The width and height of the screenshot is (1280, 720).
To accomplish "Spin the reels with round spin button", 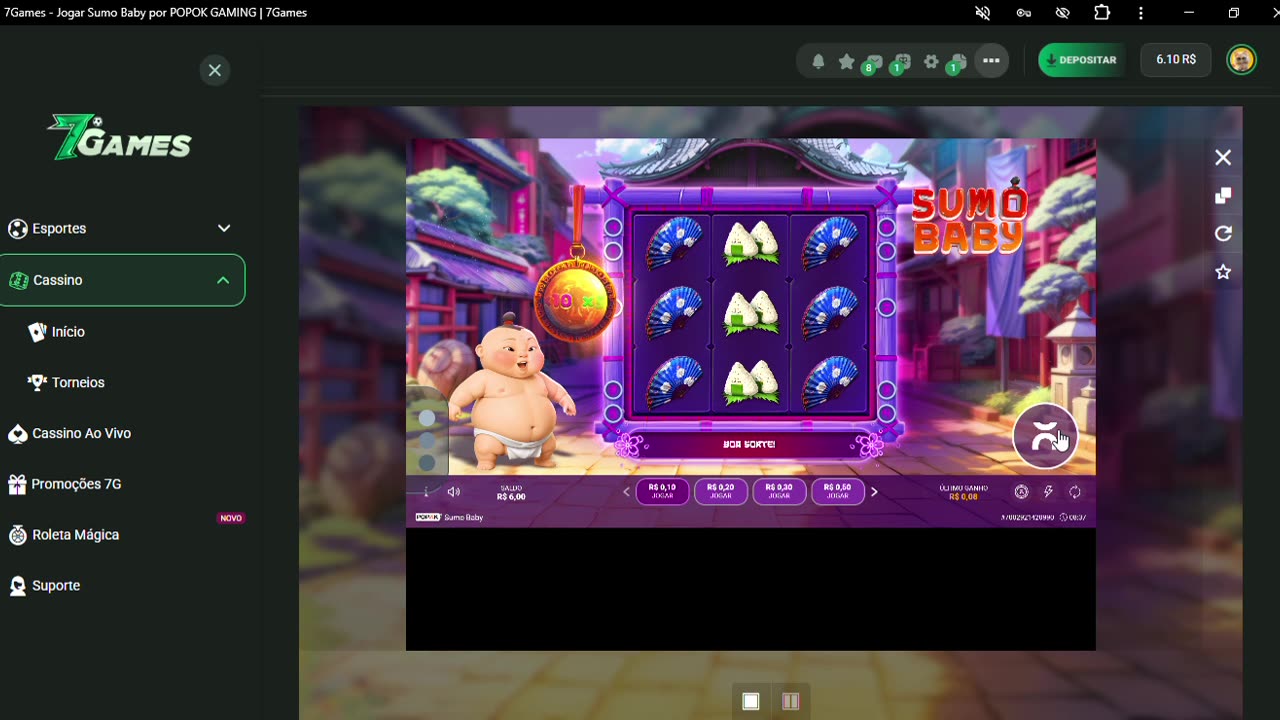I will (1045, 436).
